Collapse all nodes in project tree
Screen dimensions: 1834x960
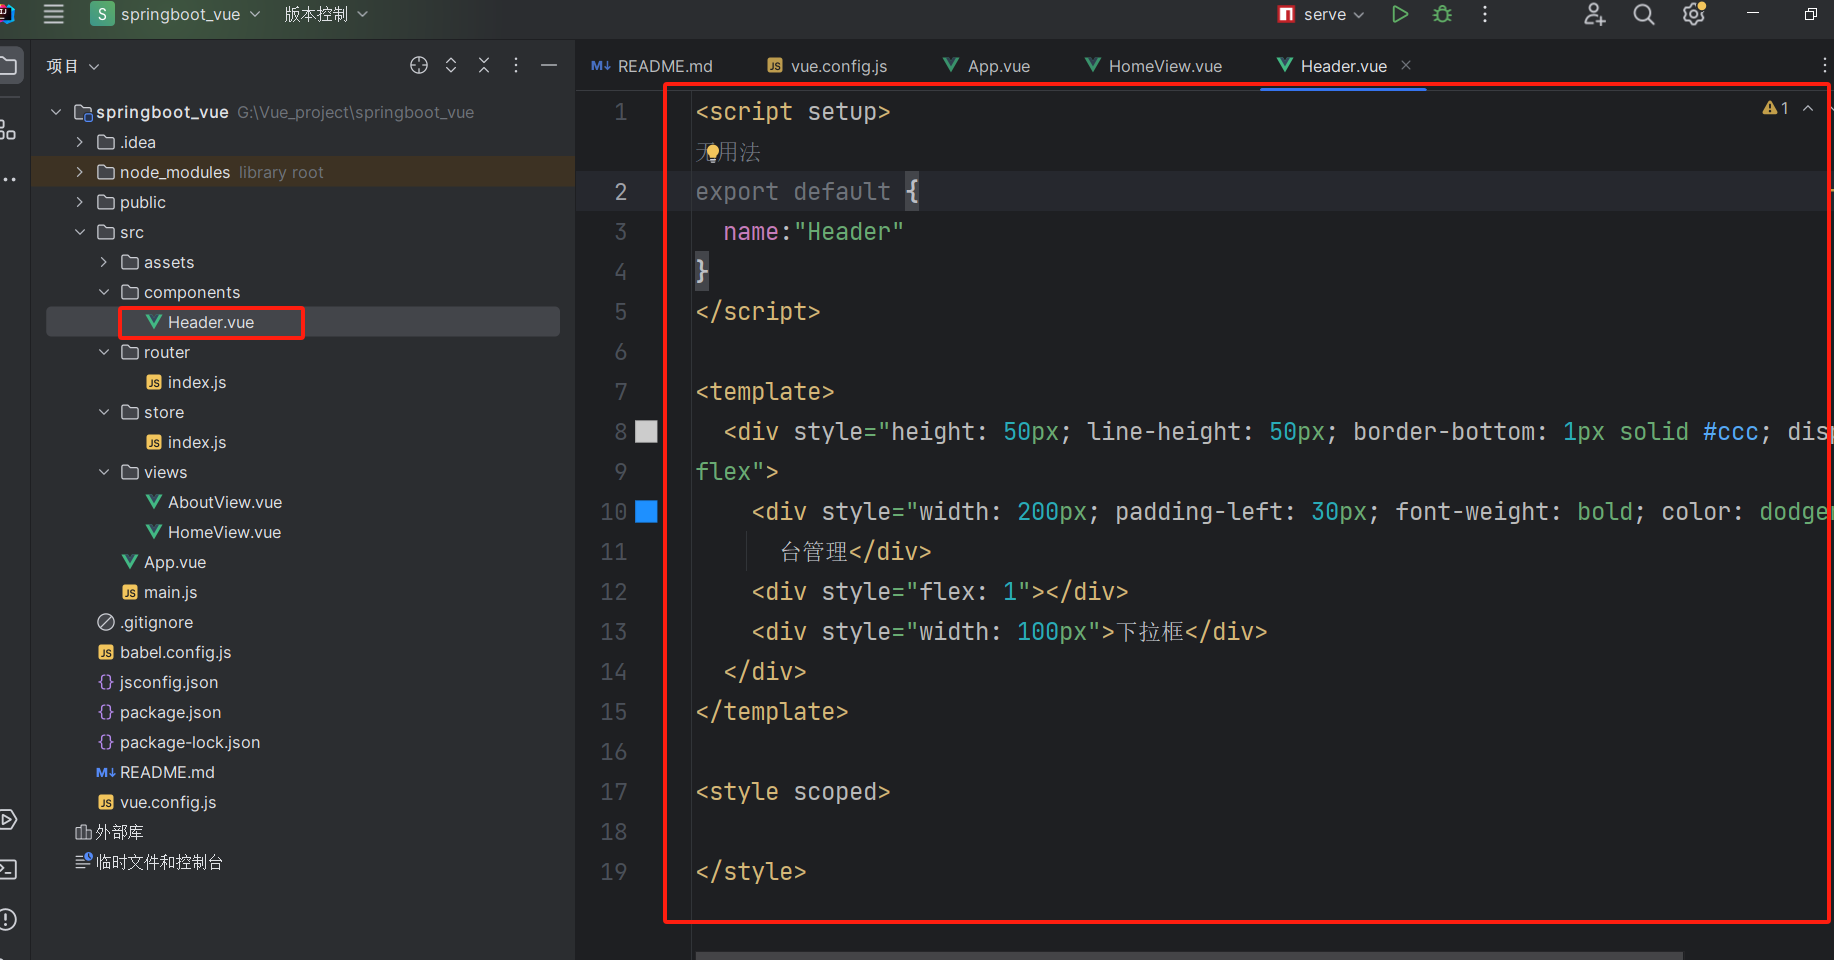click(x=484, y=65)
